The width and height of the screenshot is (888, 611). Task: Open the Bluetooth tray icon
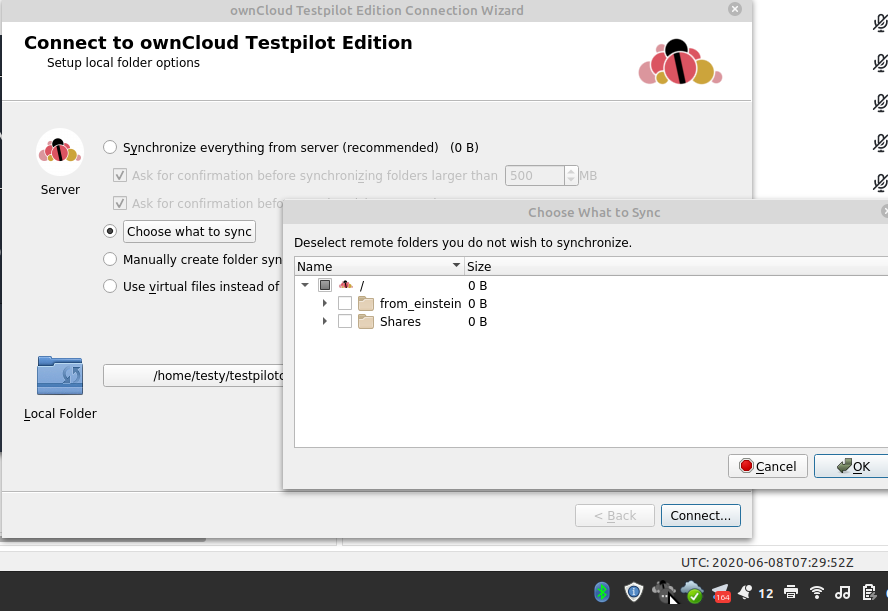601,592
